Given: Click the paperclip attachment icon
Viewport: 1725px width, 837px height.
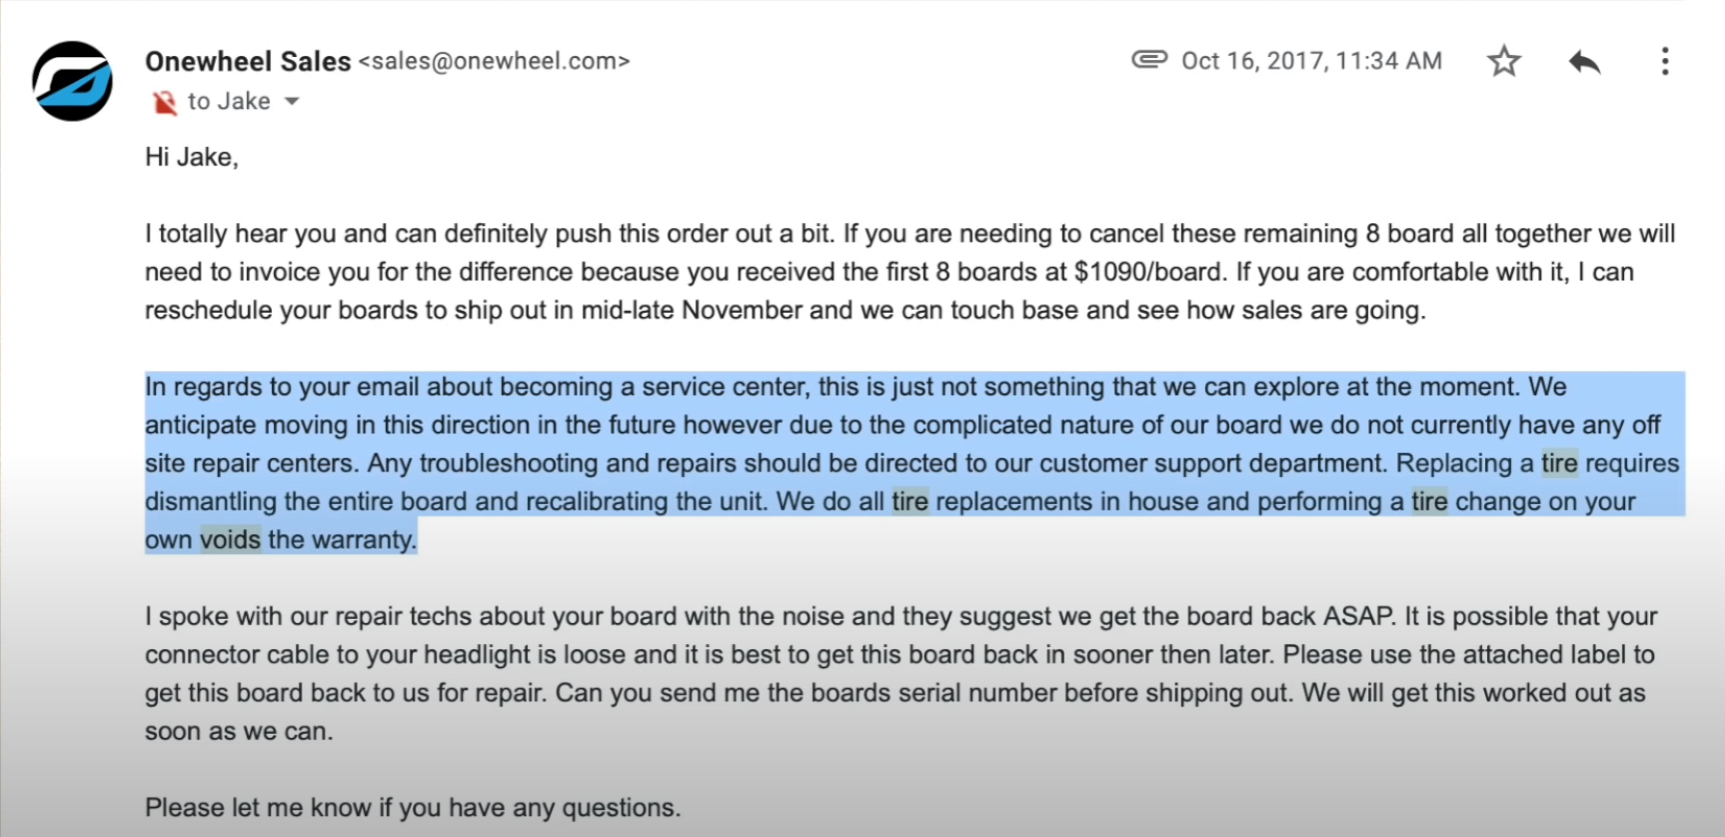Looking at the screenshot, I should pos(1150,60).
